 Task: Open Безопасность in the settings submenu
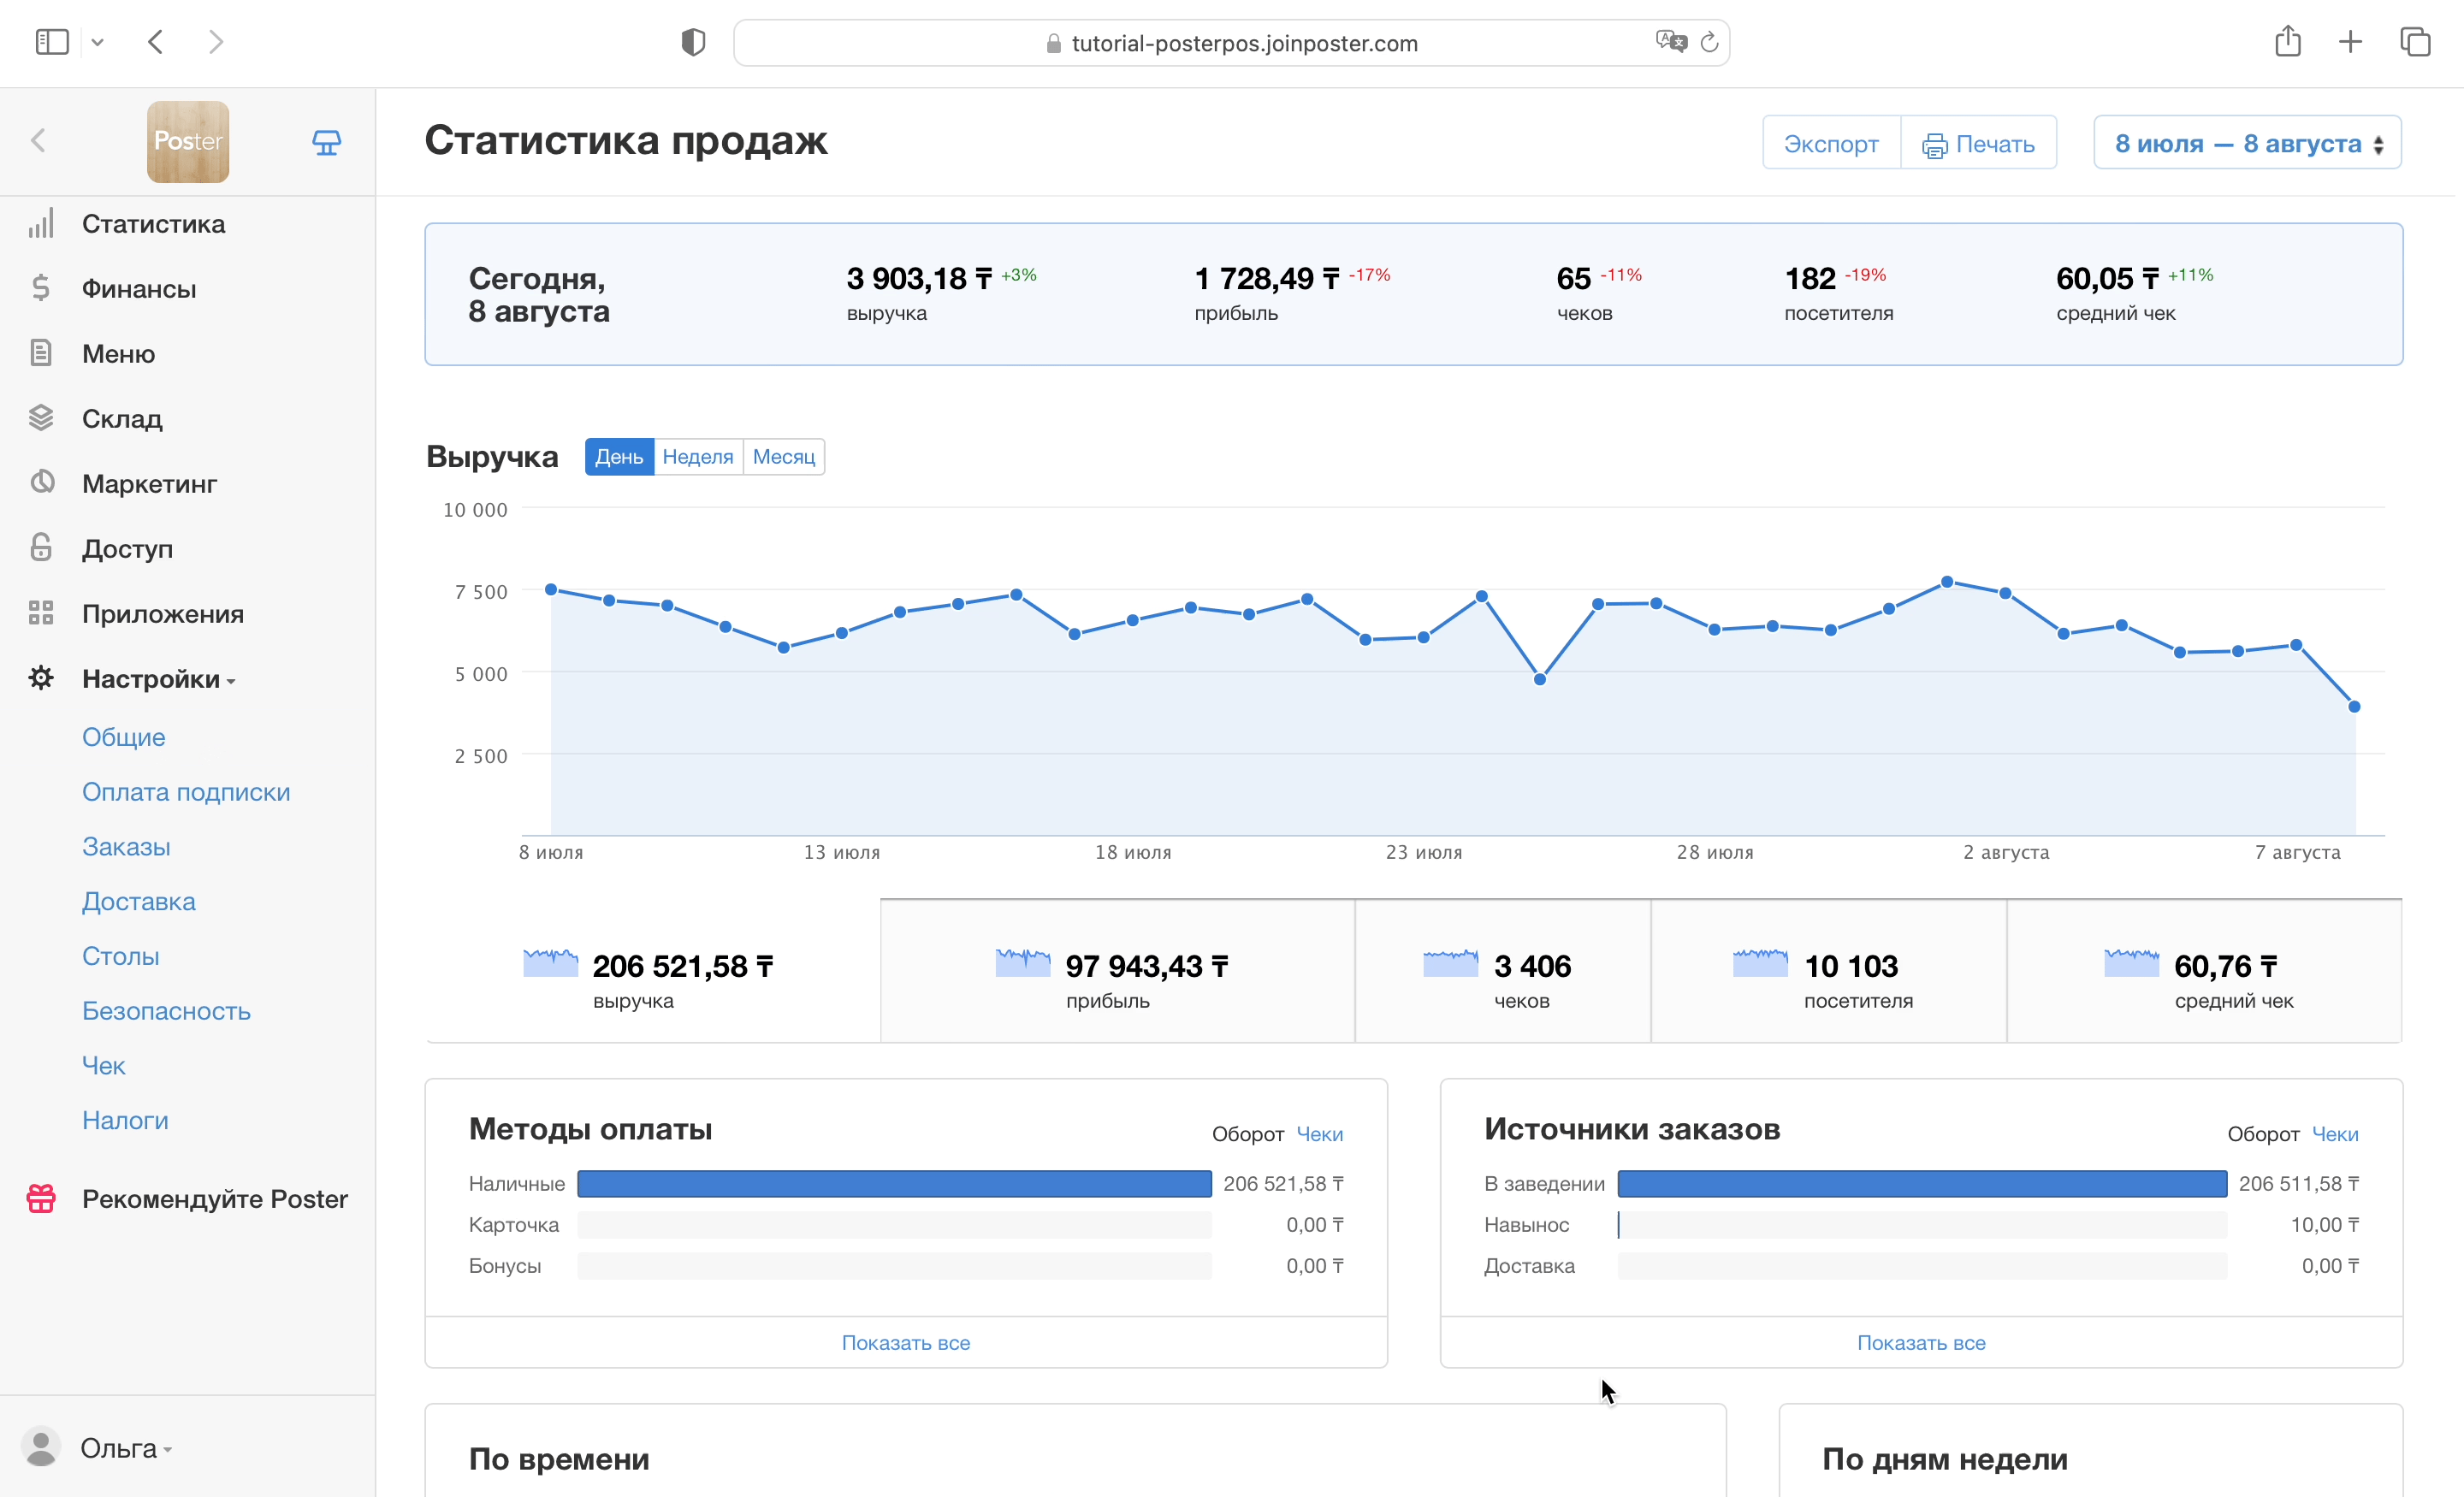[x=166, y=1011]
